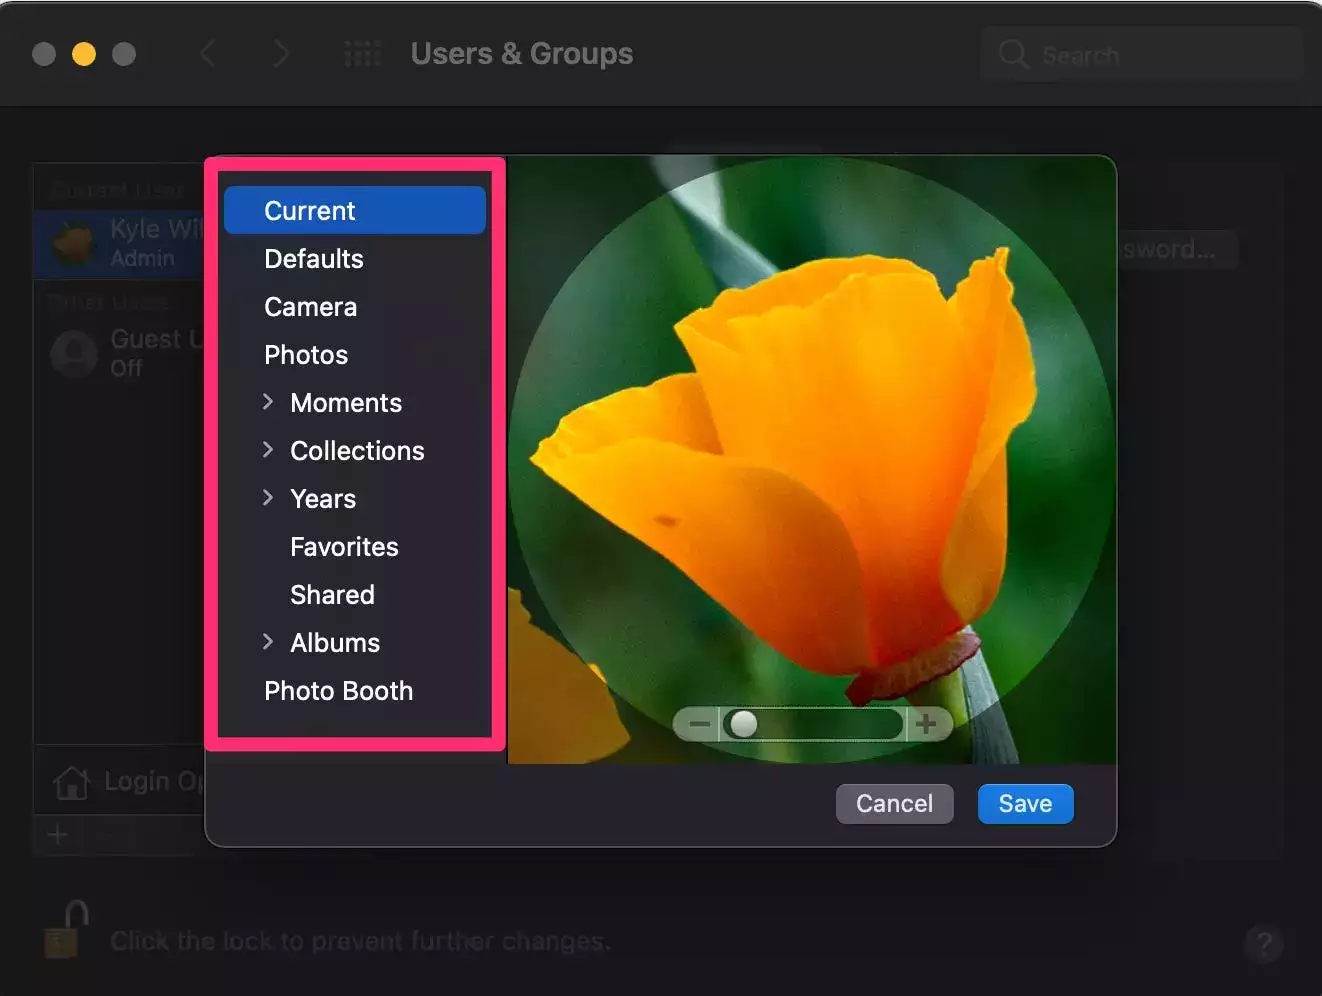Viewport: 1322px width, 996px height.
Task: Go forward with the right arrow
Action: [x=281, y=54]
